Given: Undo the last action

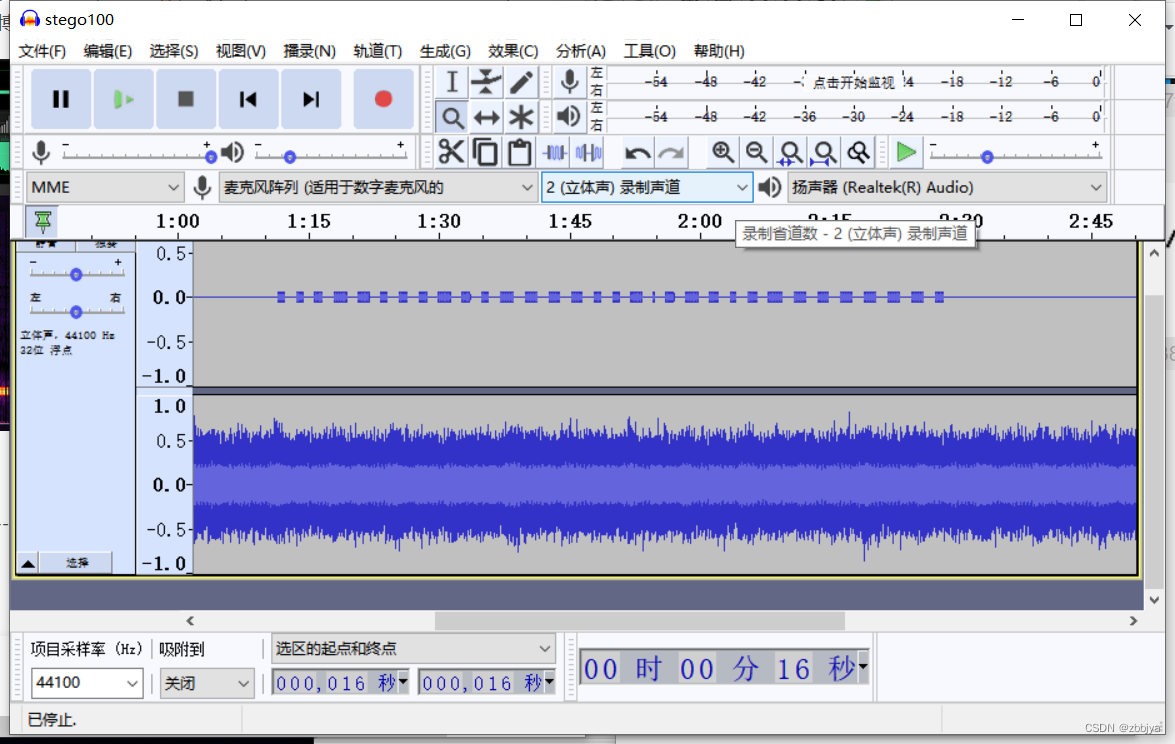Looking at the screenshot, I should point(638,153).
